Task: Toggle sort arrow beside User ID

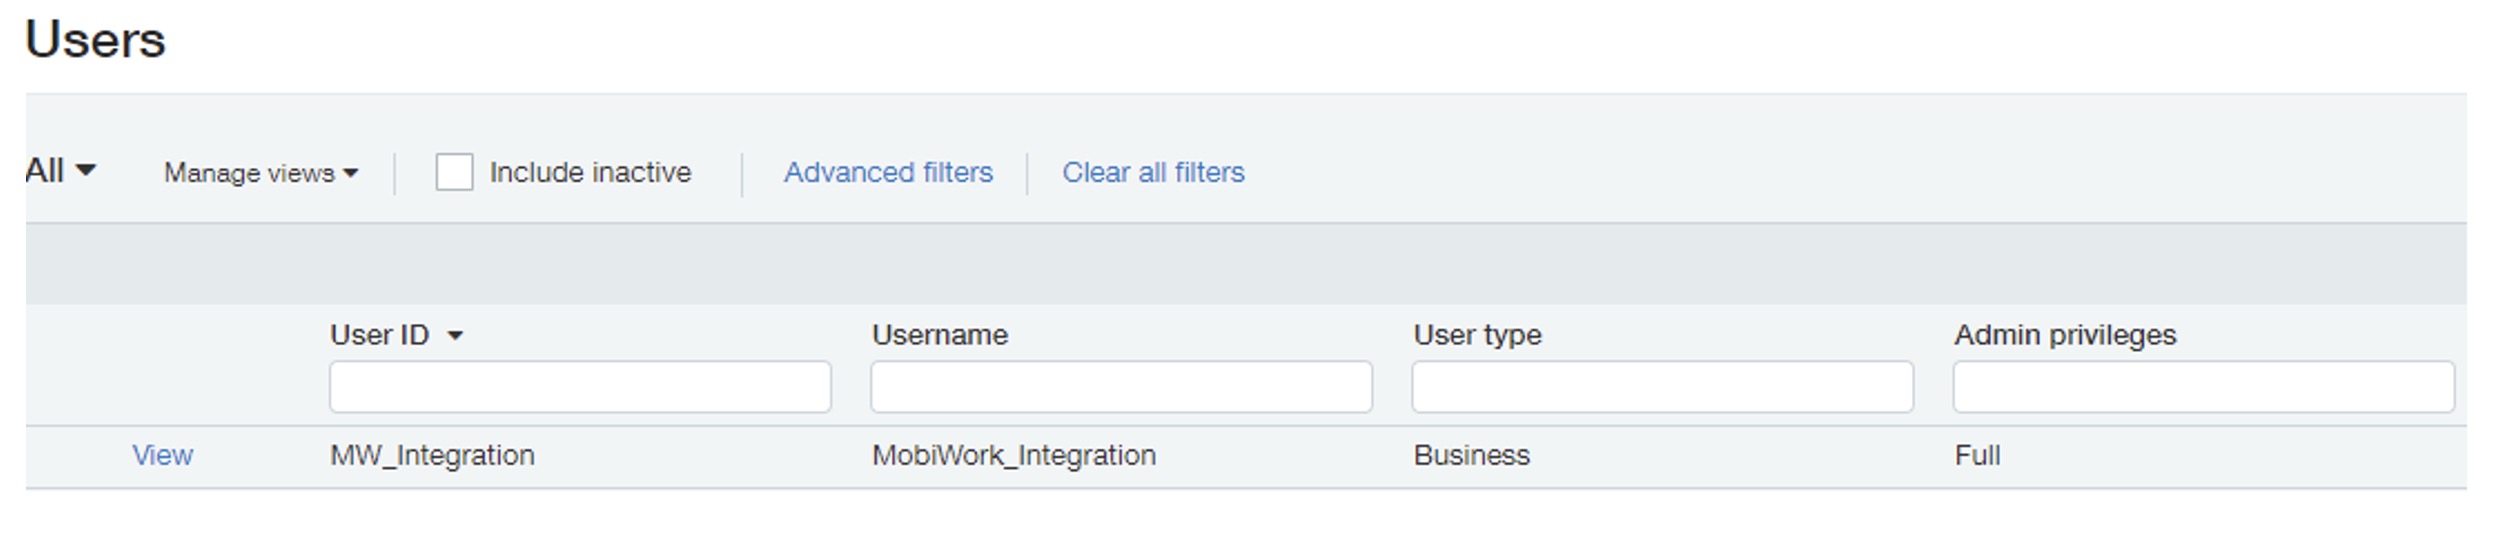Action: 455,336
